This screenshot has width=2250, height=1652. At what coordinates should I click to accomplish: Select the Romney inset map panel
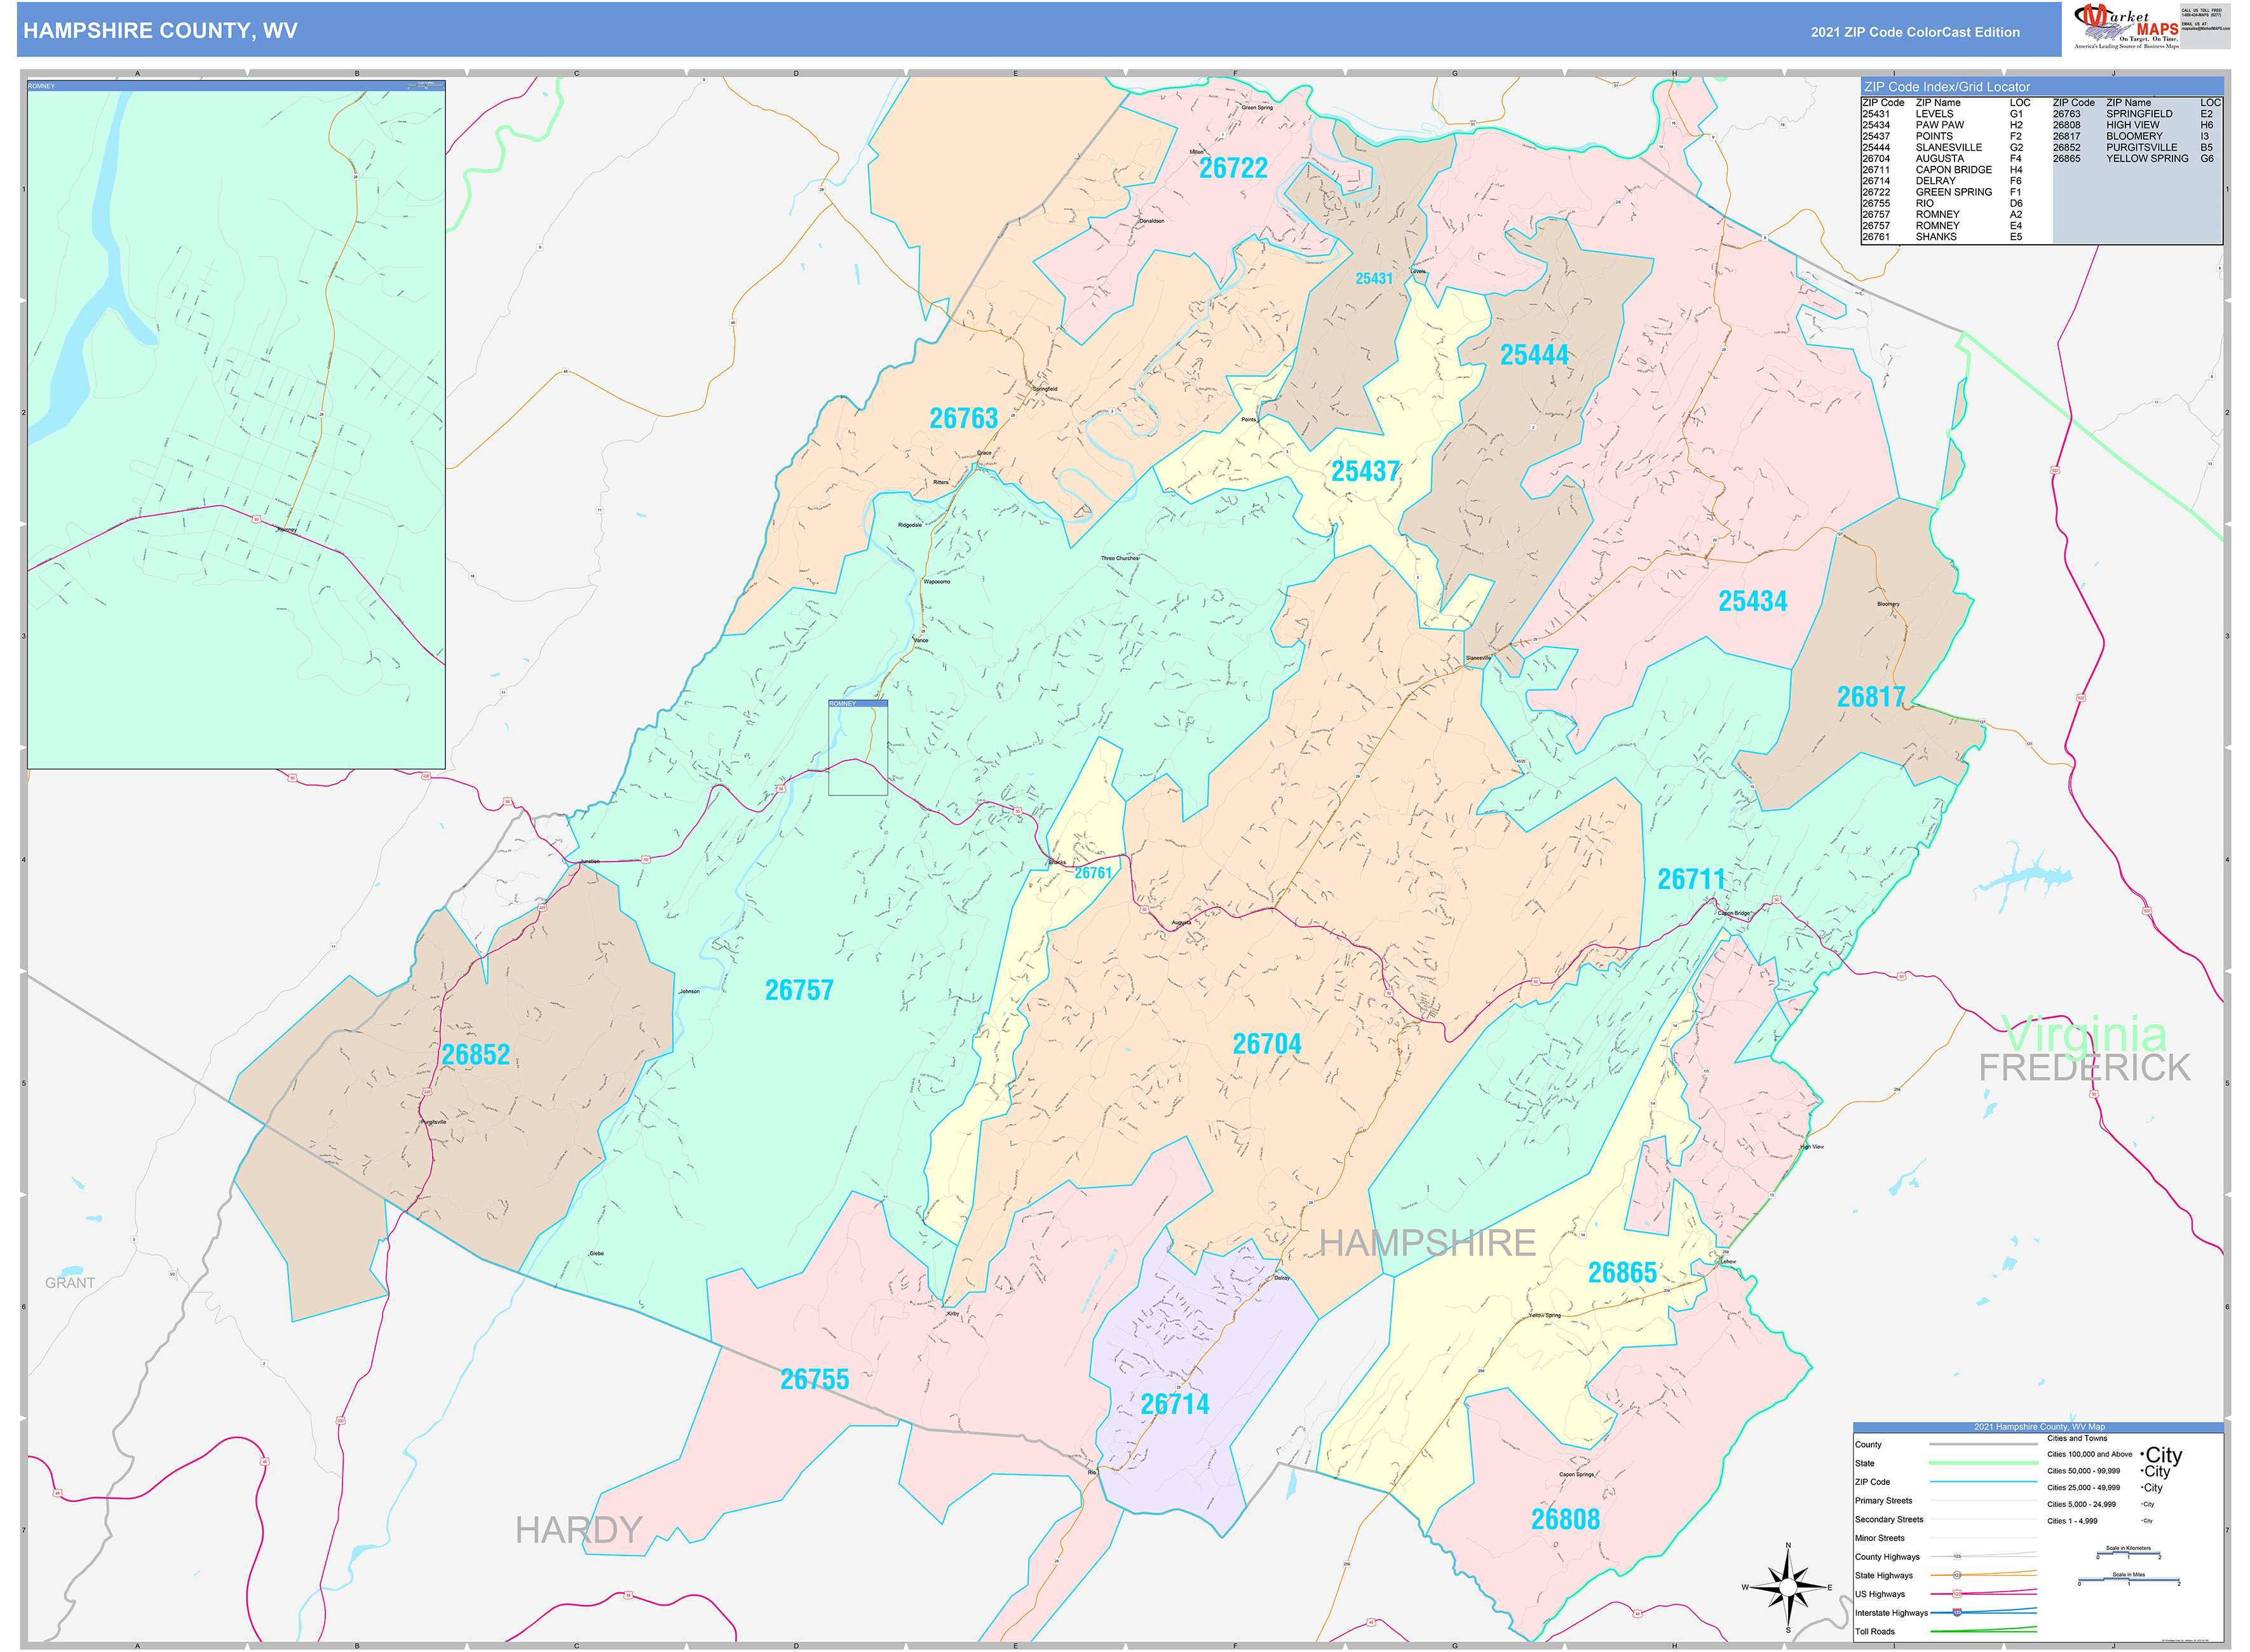pyautogui.click(x=235, y=420)
